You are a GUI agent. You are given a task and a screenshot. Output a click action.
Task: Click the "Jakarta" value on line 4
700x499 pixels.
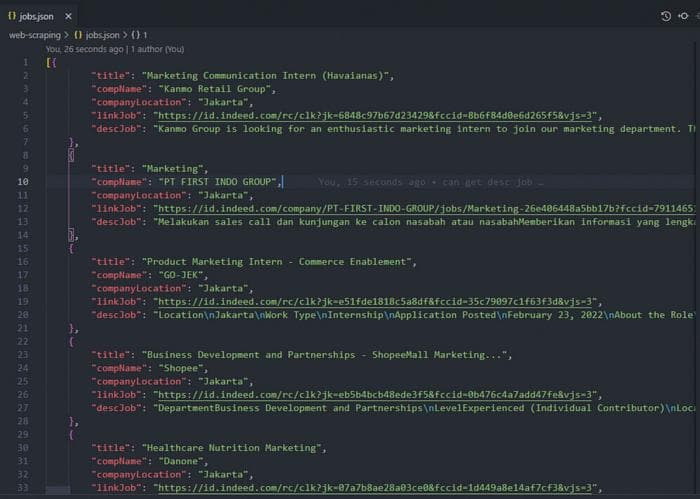(223, 102)
